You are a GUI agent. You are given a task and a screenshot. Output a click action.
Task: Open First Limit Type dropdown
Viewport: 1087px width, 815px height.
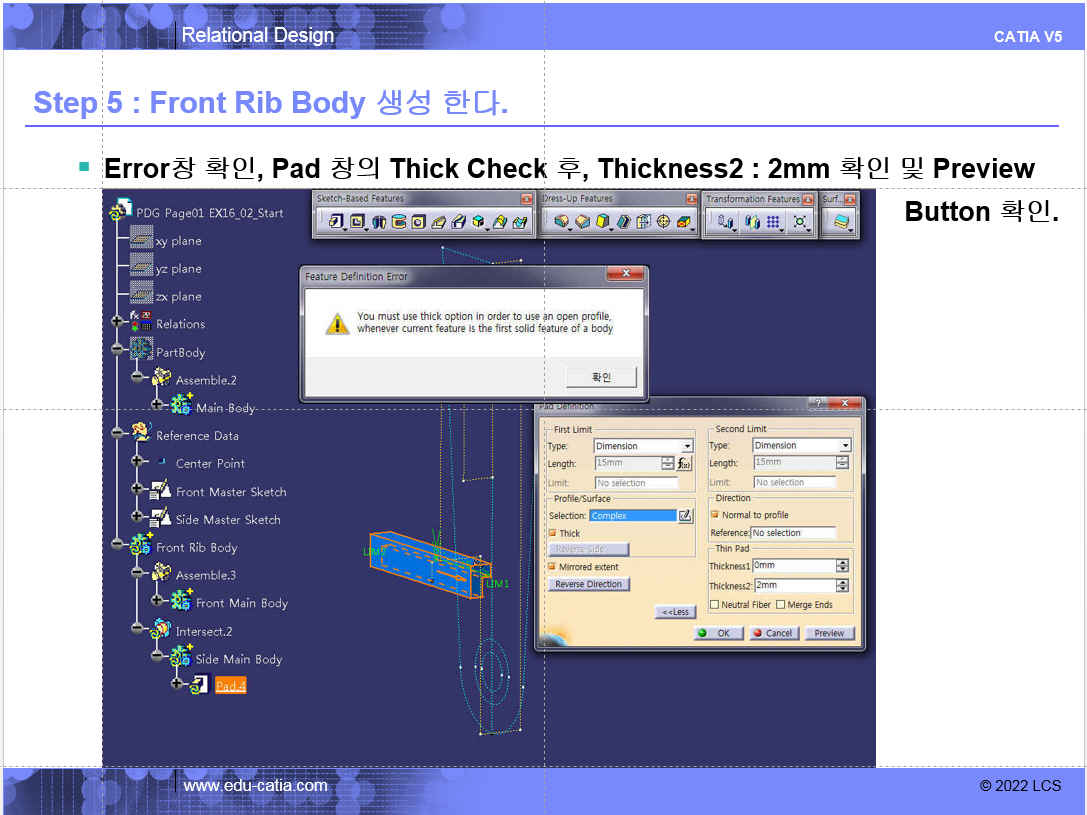(687, 446)
